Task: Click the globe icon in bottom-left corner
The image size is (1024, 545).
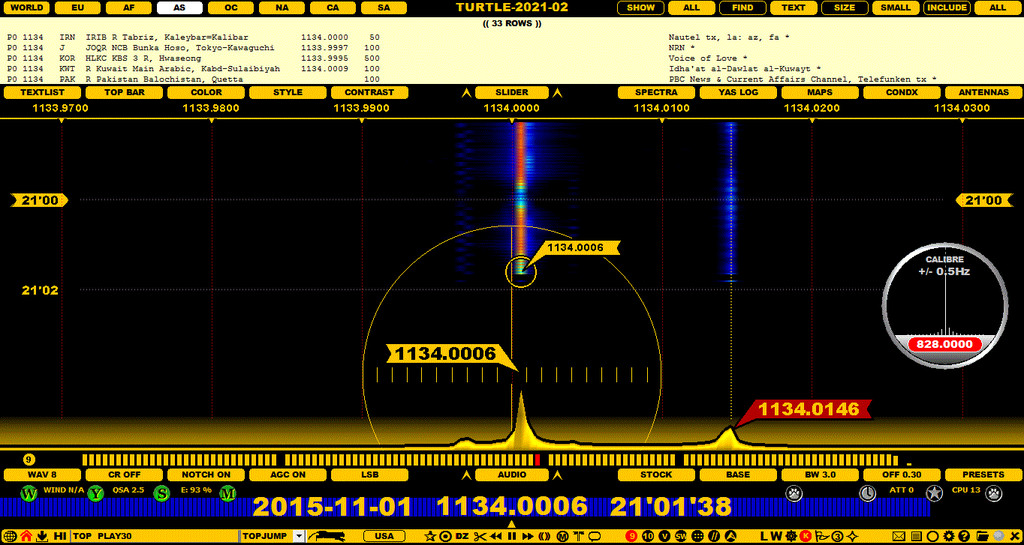Action: (x=9, y=536)
